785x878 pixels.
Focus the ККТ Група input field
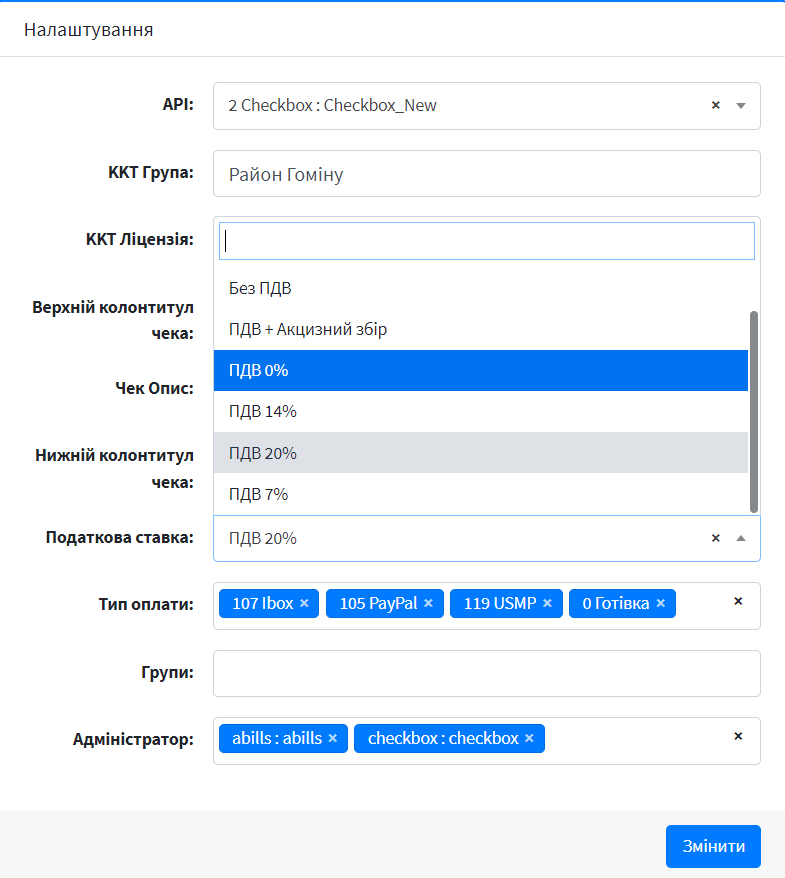tap(486, 174)
